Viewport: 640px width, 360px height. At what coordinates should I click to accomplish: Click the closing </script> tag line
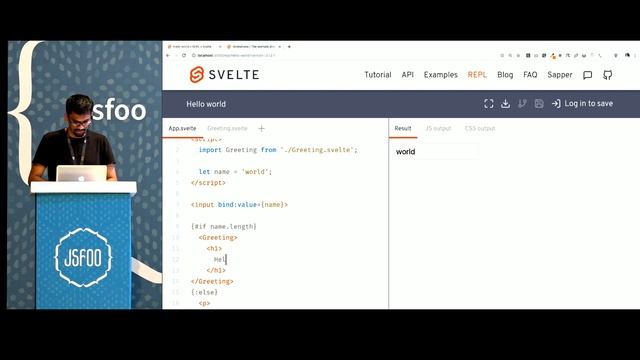(208, 183)
